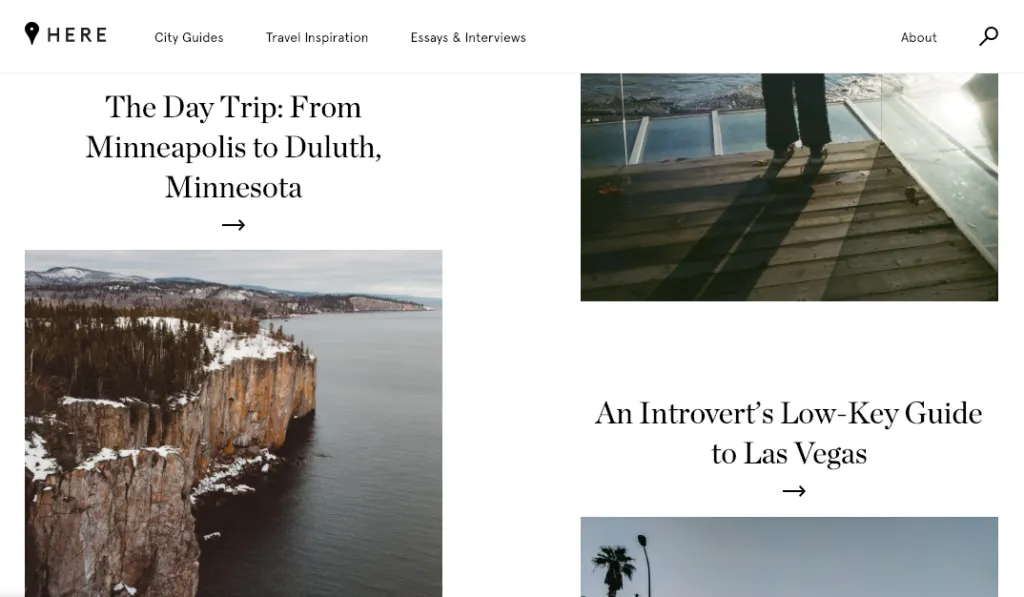Go to the About page

pyautogui.click(x=918, y=38)
